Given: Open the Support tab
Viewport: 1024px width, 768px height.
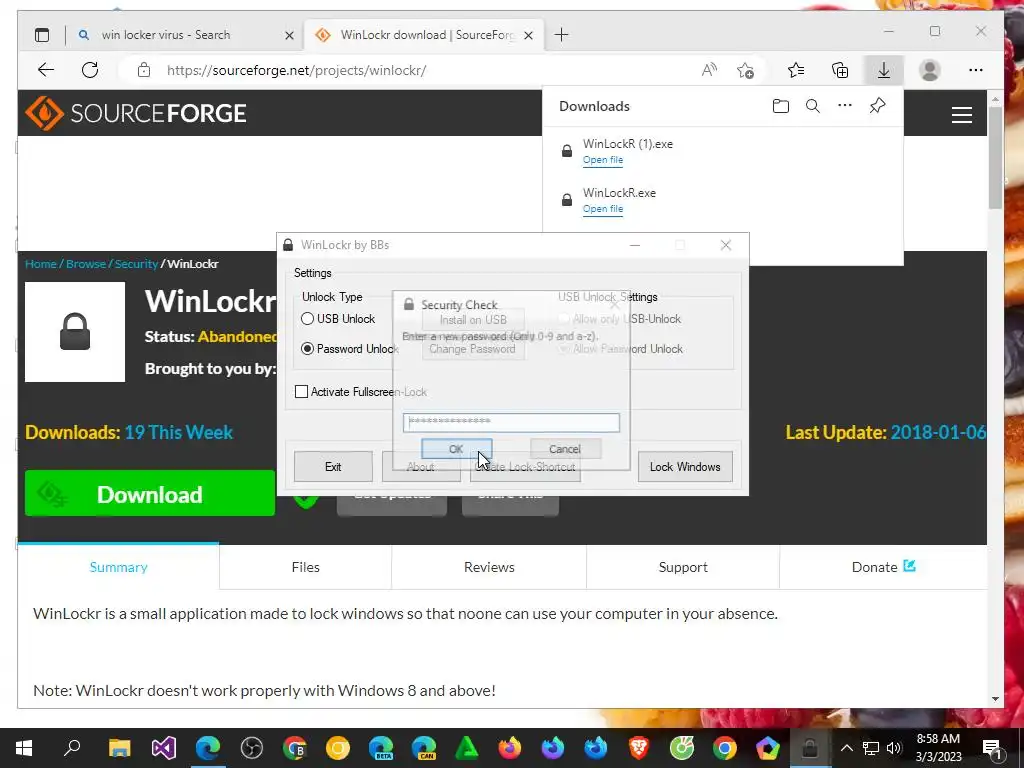Looking at the screenshot, I should [x=683, y=567].
